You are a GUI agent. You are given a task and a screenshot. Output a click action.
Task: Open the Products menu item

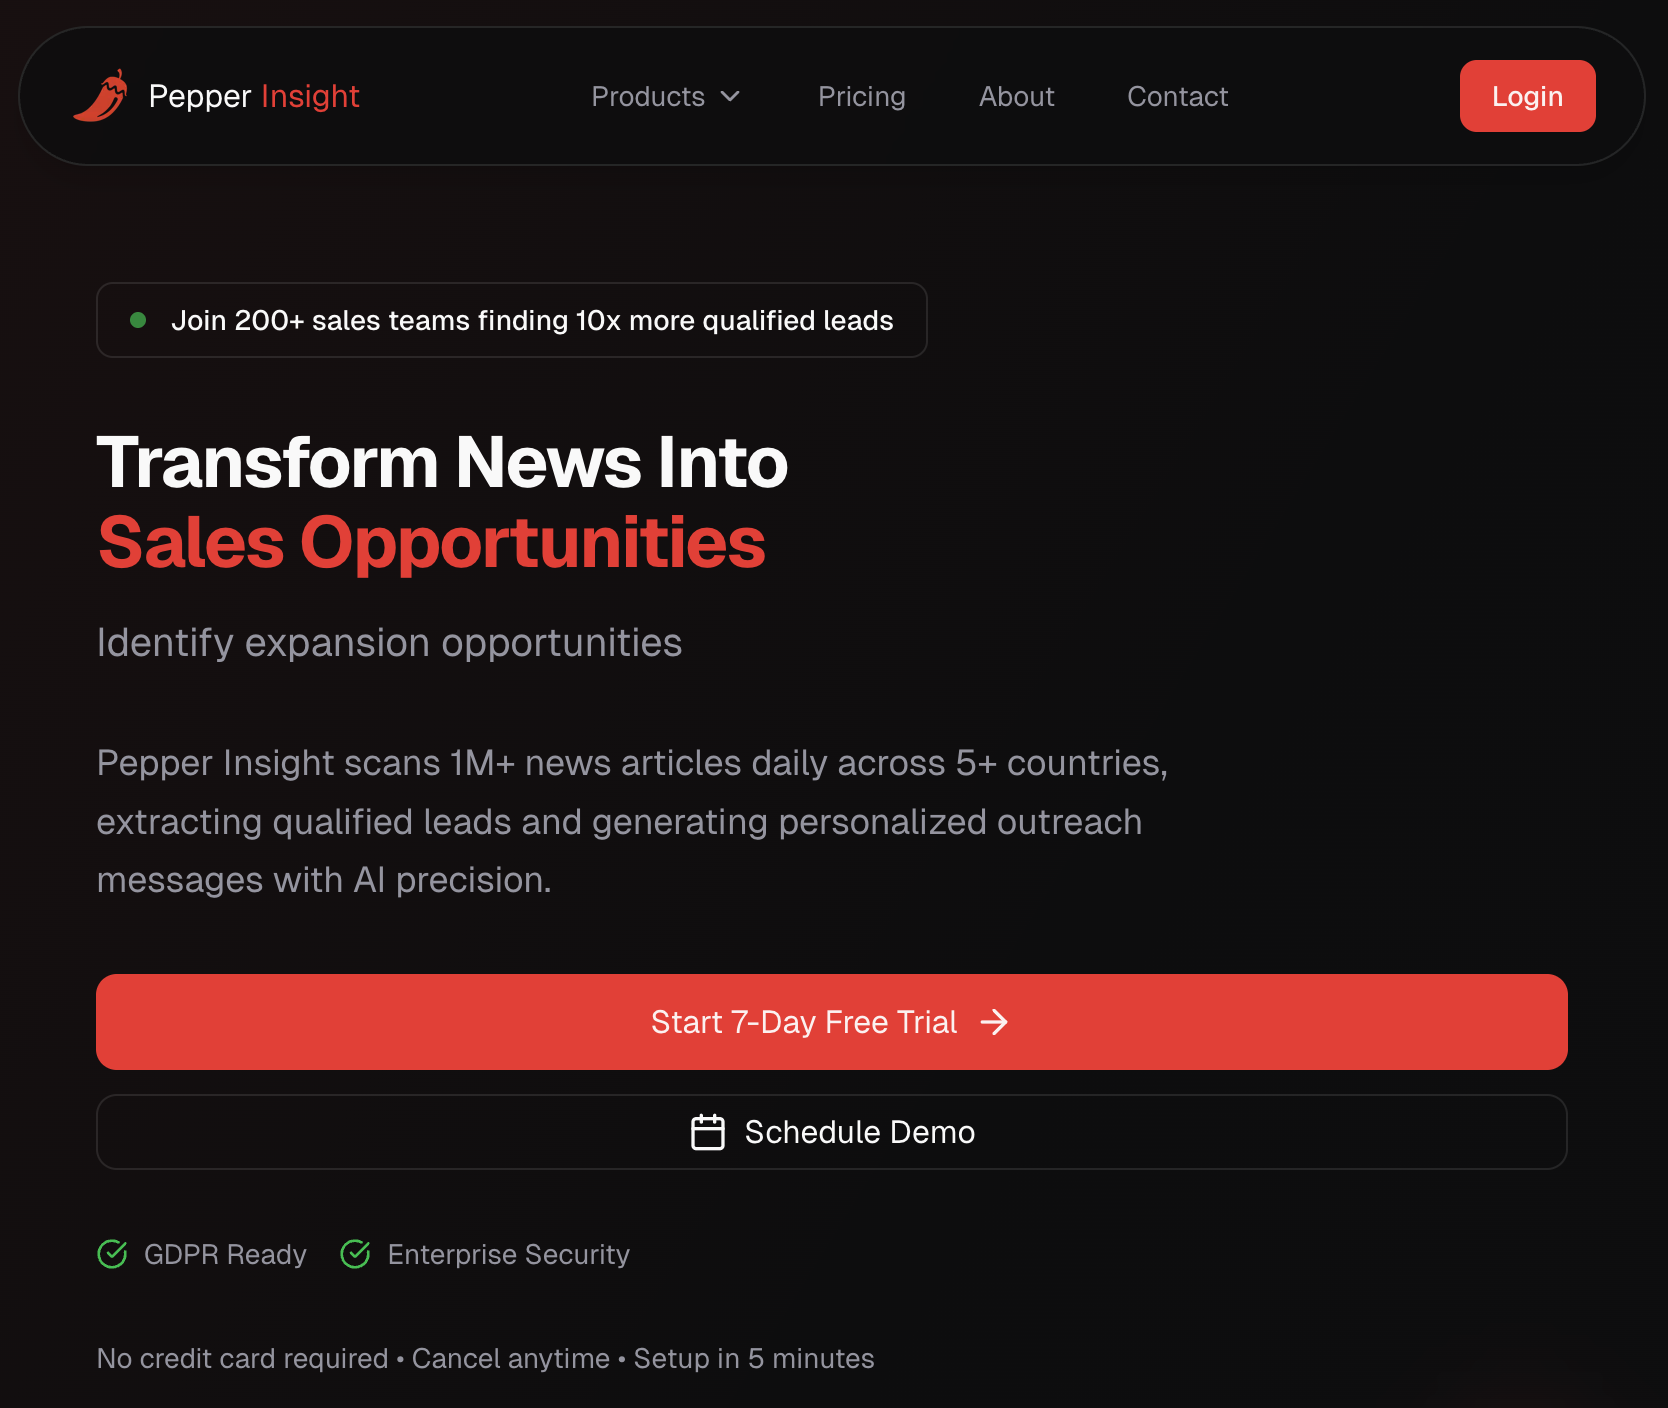[x=665, y=96]
